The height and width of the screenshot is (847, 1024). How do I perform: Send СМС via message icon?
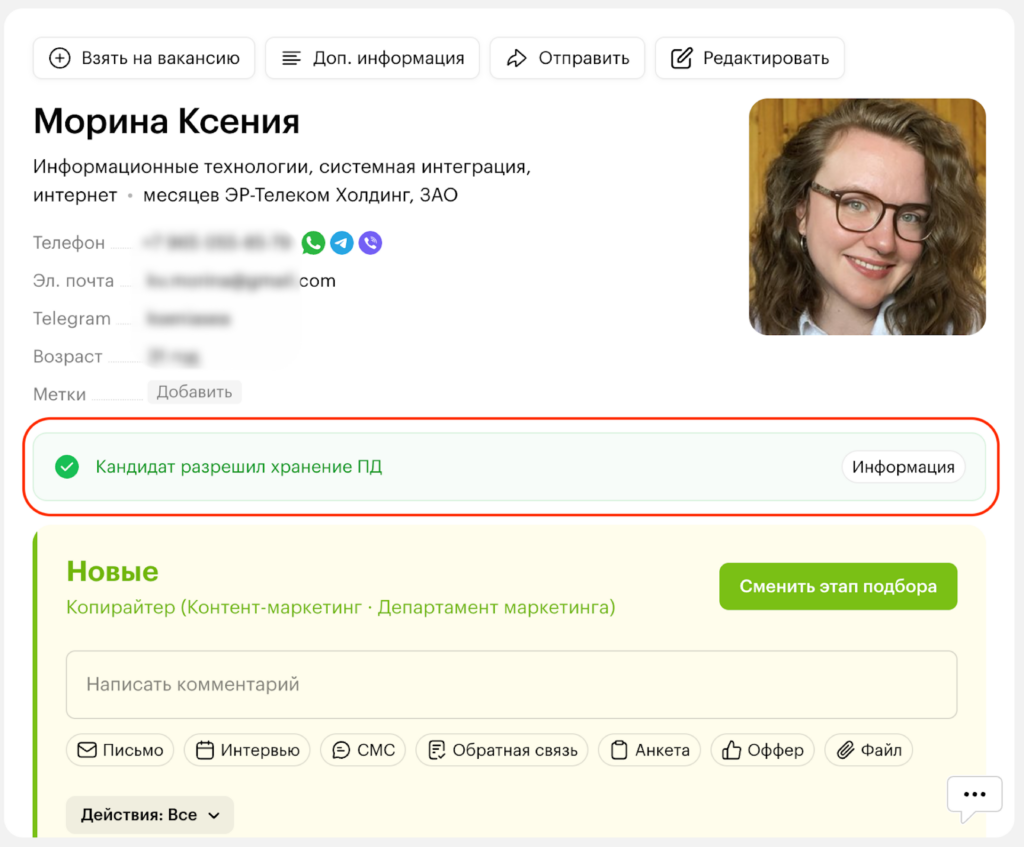tap(362, 750)
